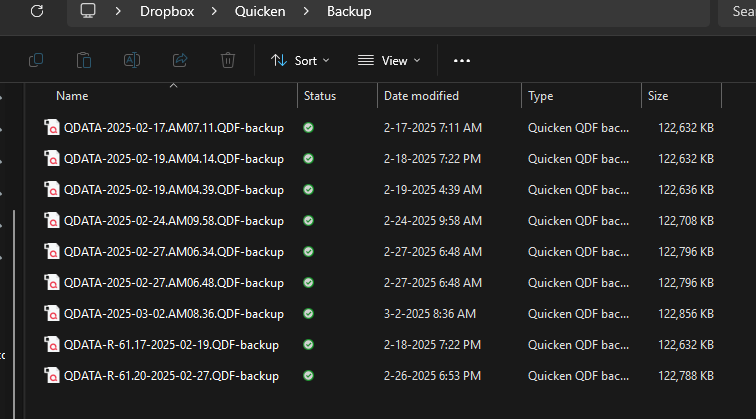This screenshot has width=756, height=419.
Task: Sort by Size column header
Action: click(x=658, y=96)
